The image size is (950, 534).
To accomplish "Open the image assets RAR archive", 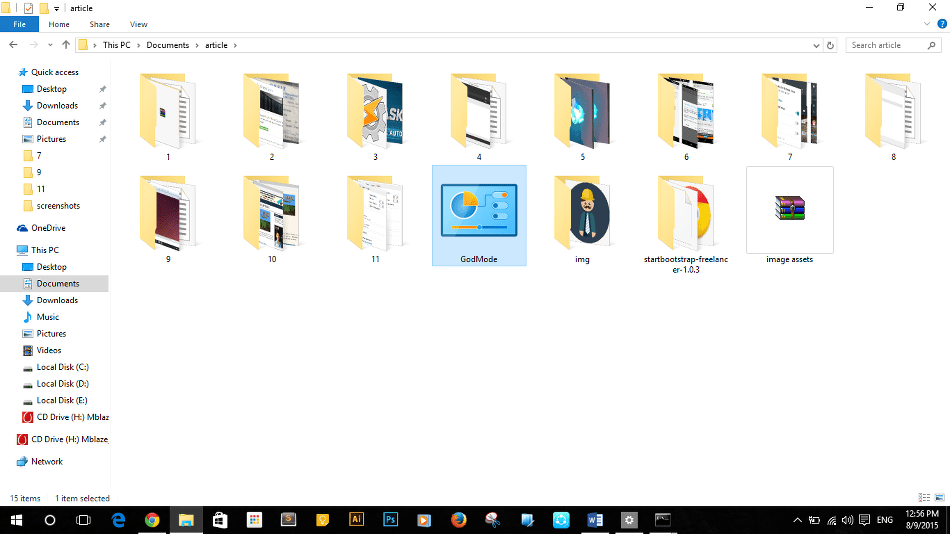I will pyautogui.click(x=789, y=208).
